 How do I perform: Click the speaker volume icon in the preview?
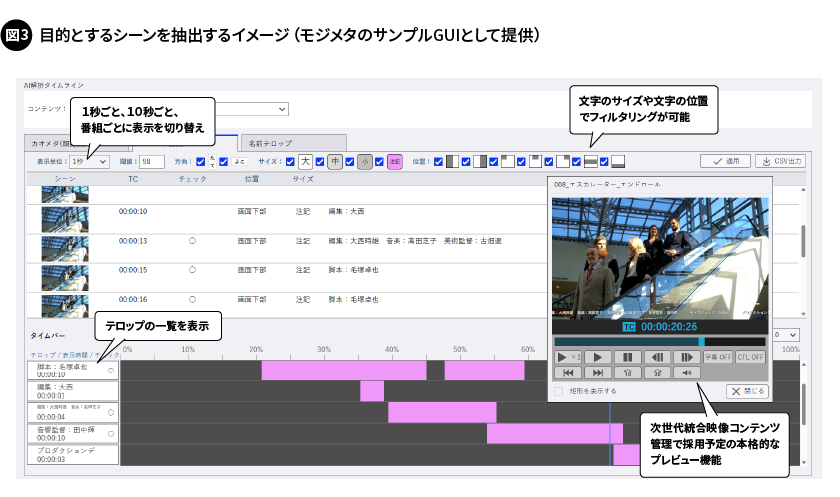[688, 373]
